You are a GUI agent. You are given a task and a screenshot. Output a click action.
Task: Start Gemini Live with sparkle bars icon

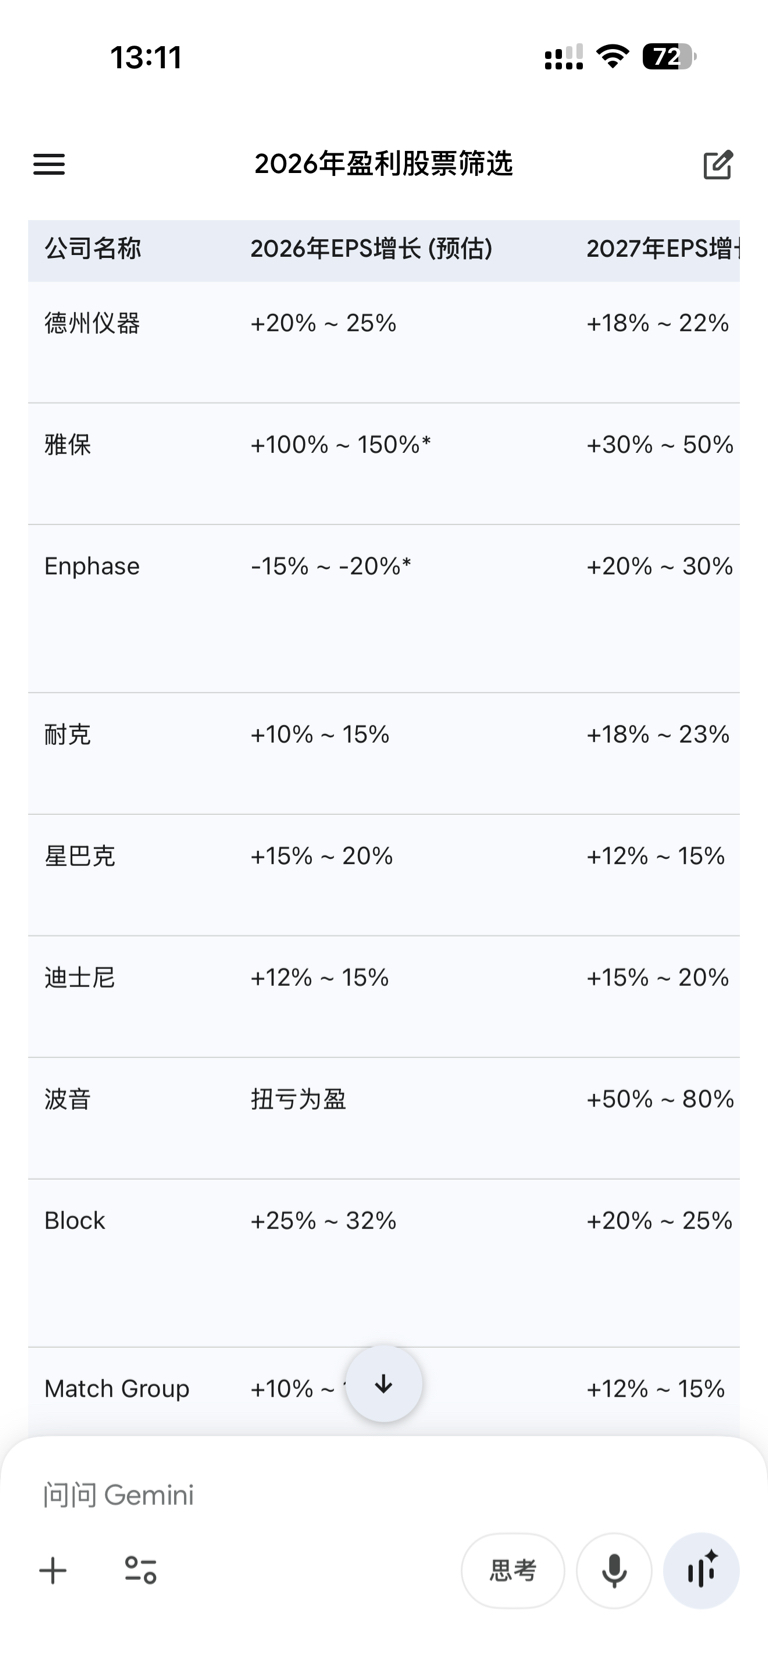702,1571
